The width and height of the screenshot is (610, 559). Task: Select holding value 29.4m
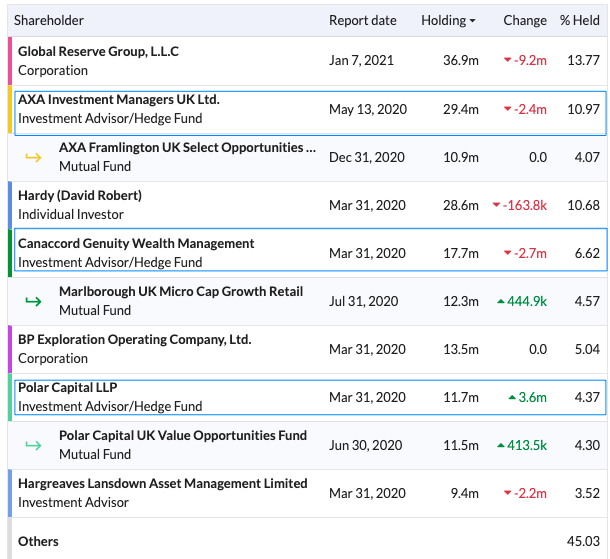[461, 109]
